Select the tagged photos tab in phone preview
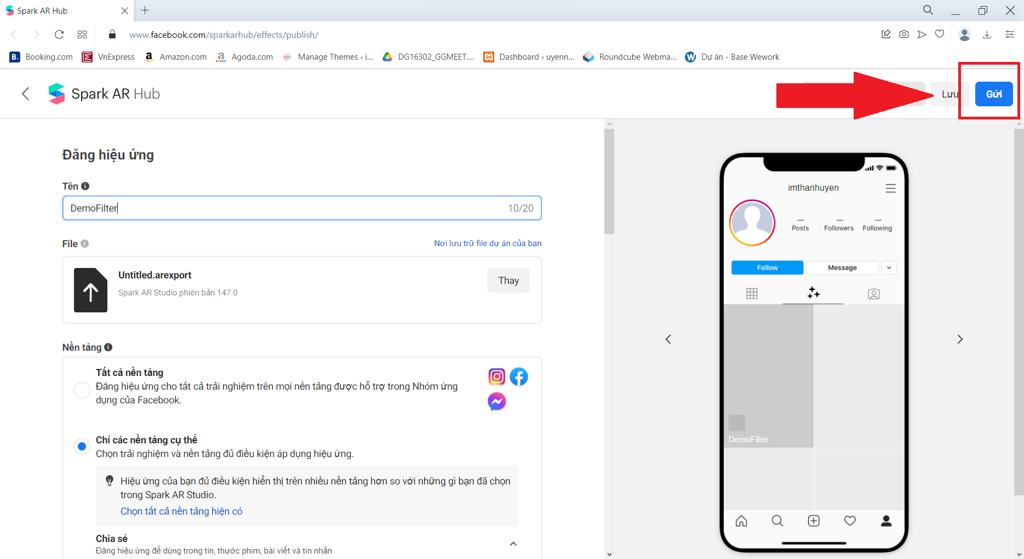 [x=873, y=294]
